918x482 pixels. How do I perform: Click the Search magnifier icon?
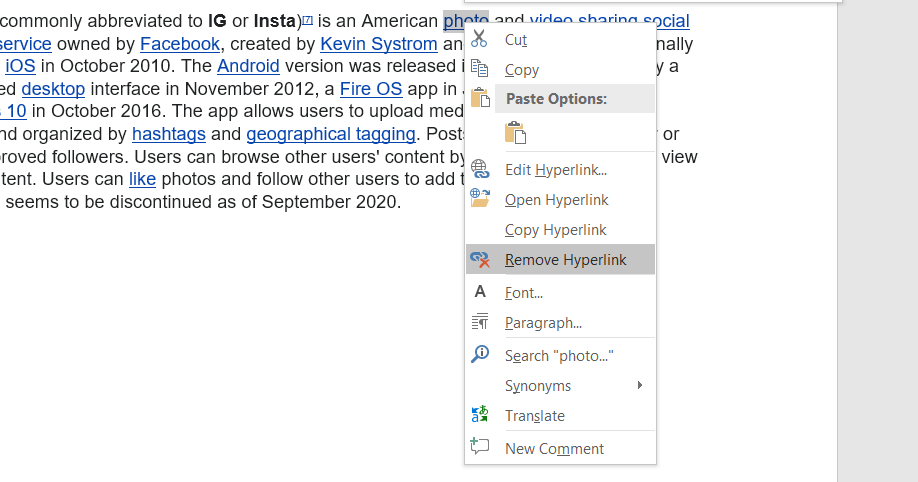[x=480, y=355]
